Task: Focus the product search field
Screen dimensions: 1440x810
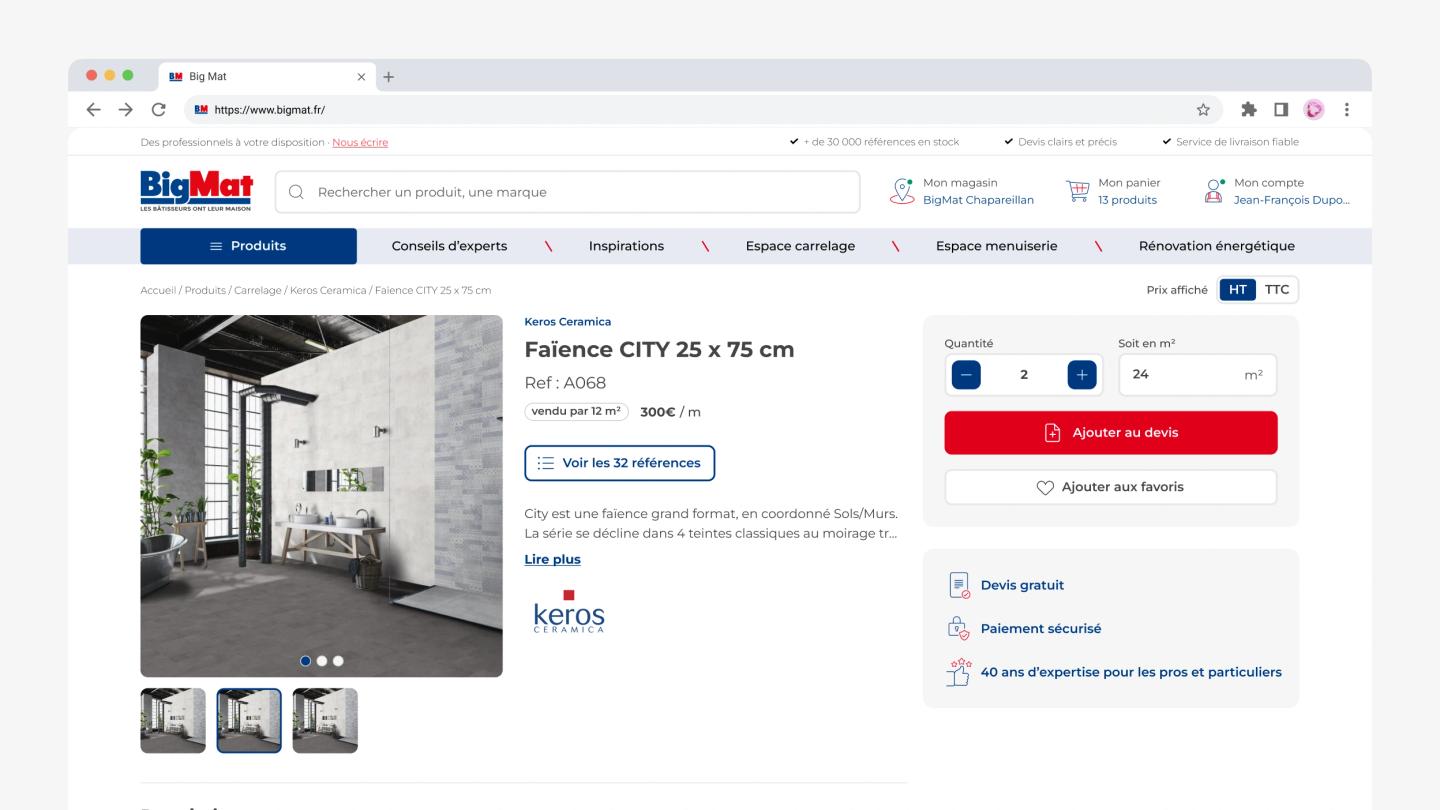Action: (x=567, y=192)
